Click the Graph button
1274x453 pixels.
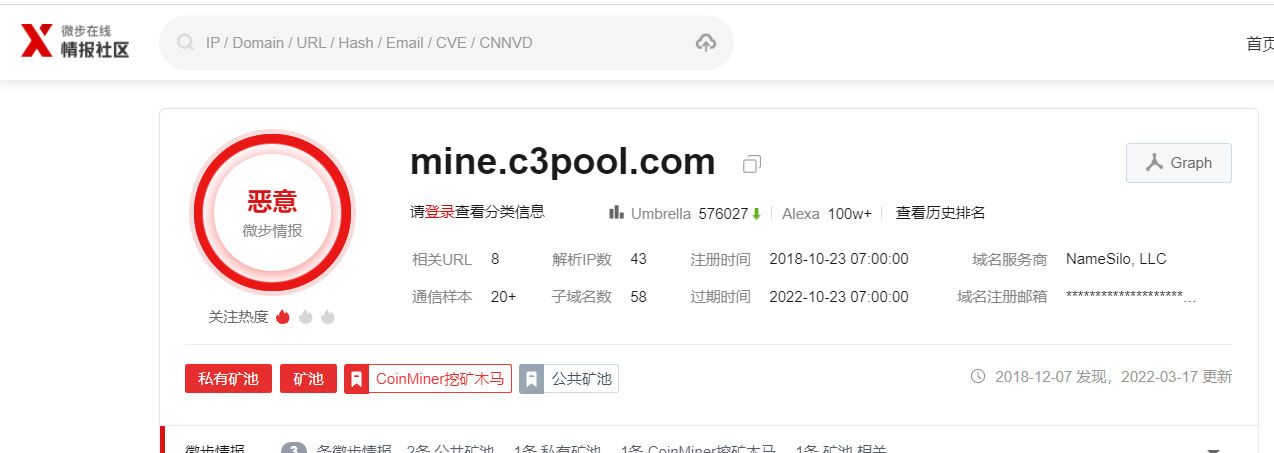coord(1178,163)
